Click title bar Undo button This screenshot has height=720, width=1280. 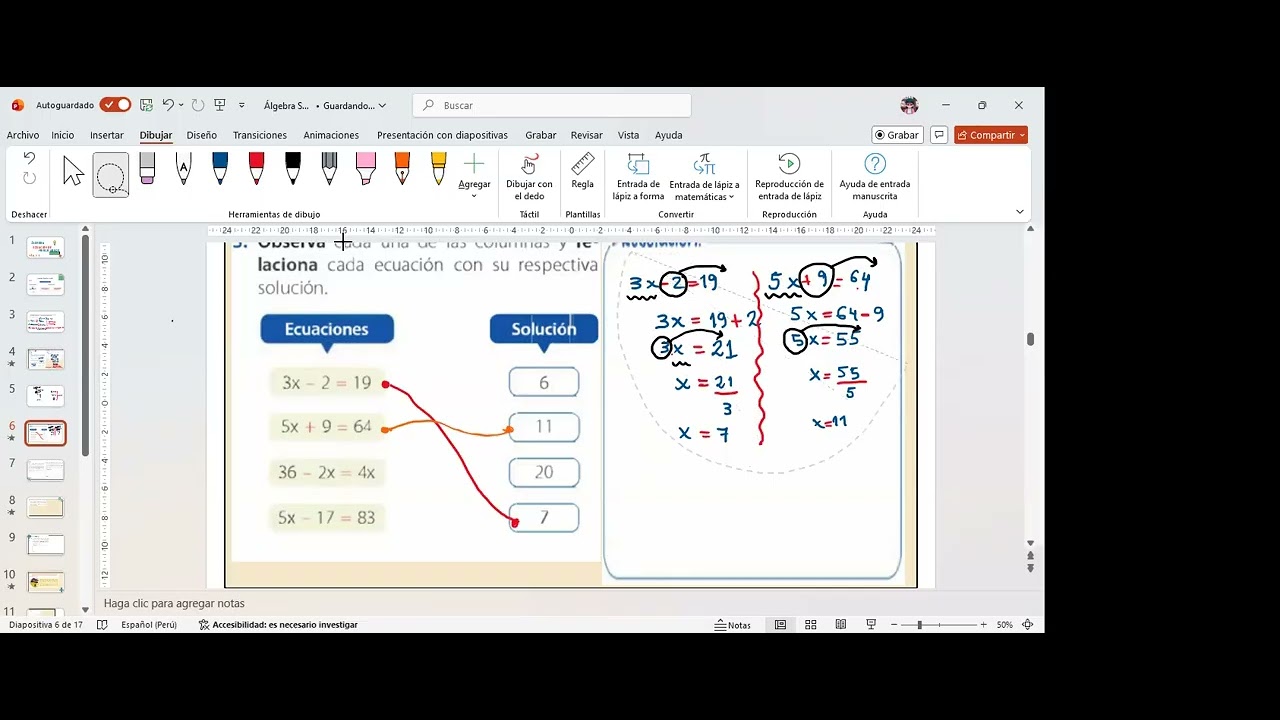(168, 105)
